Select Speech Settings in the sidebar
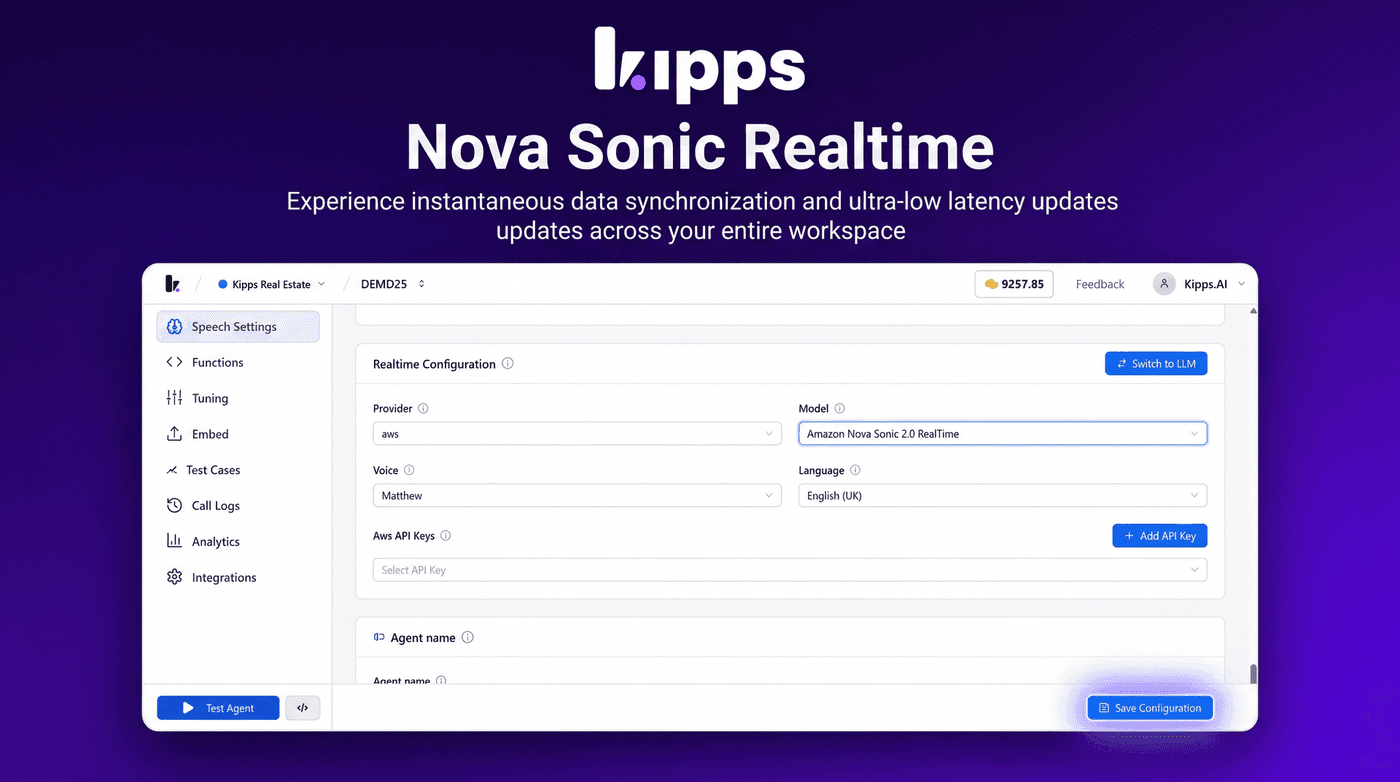Screen dimensions: 1400x782 pos(238,327)
